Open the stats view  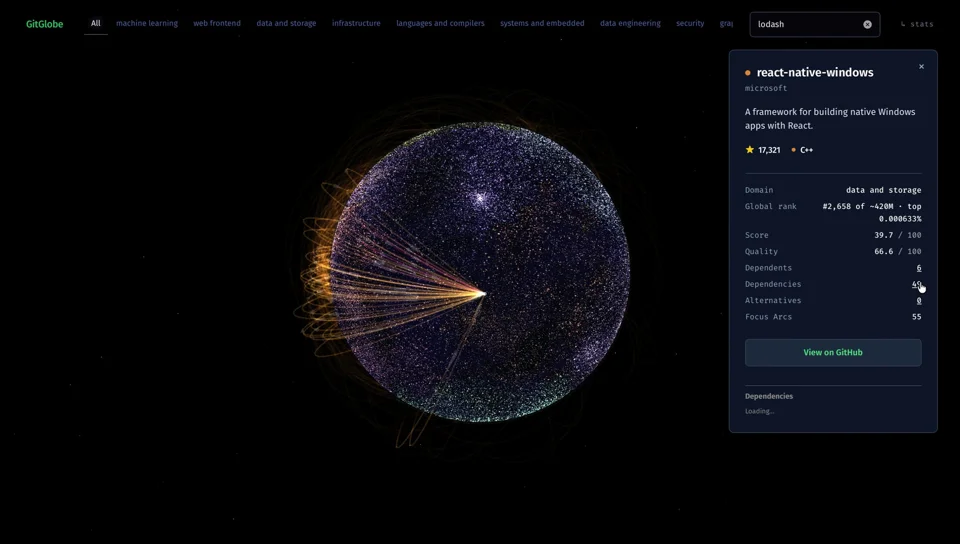917,24
